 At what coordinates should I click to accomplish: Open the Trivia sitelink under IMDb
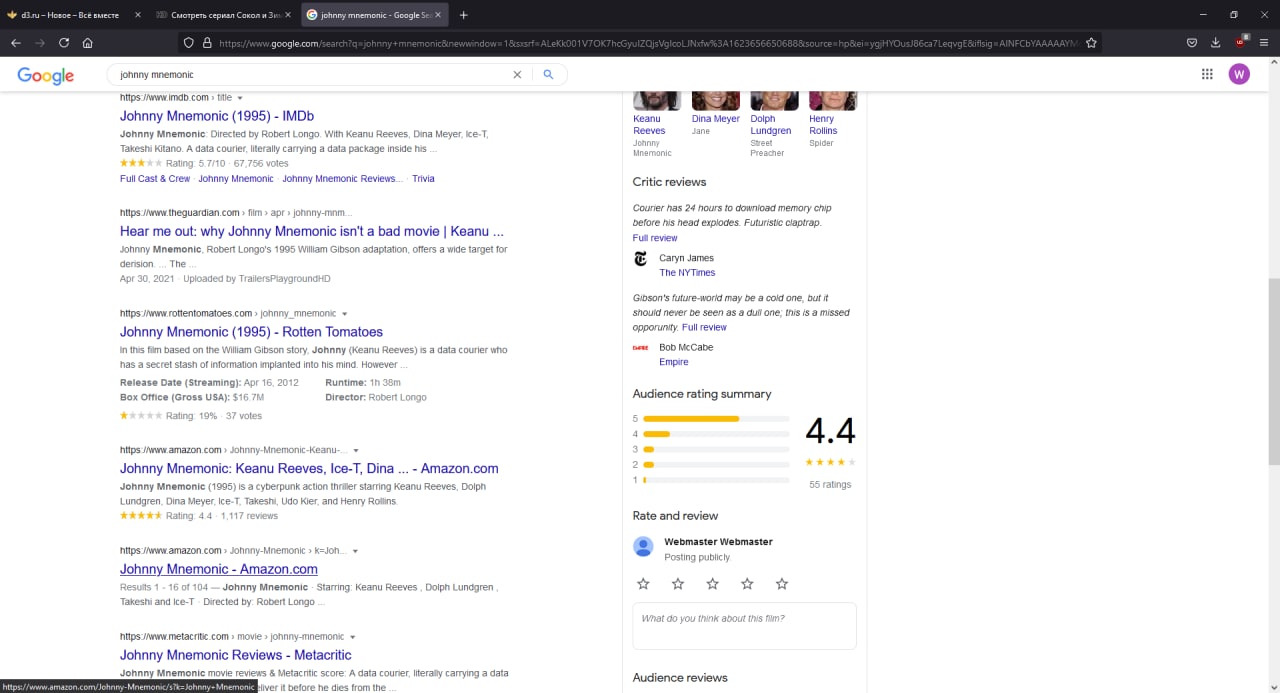(x=423, y=179)
